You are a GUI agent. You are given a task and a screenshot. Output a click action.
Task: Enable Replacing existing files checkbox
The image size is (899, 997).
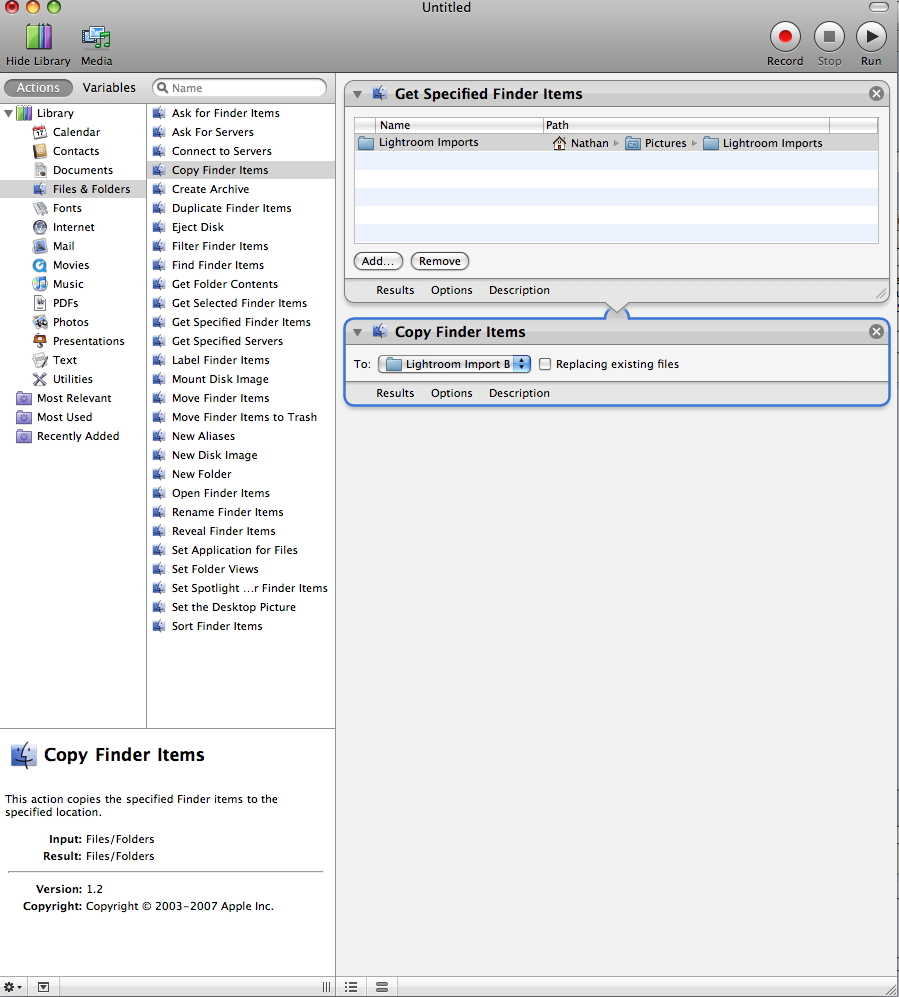click(x=545, y=364)
